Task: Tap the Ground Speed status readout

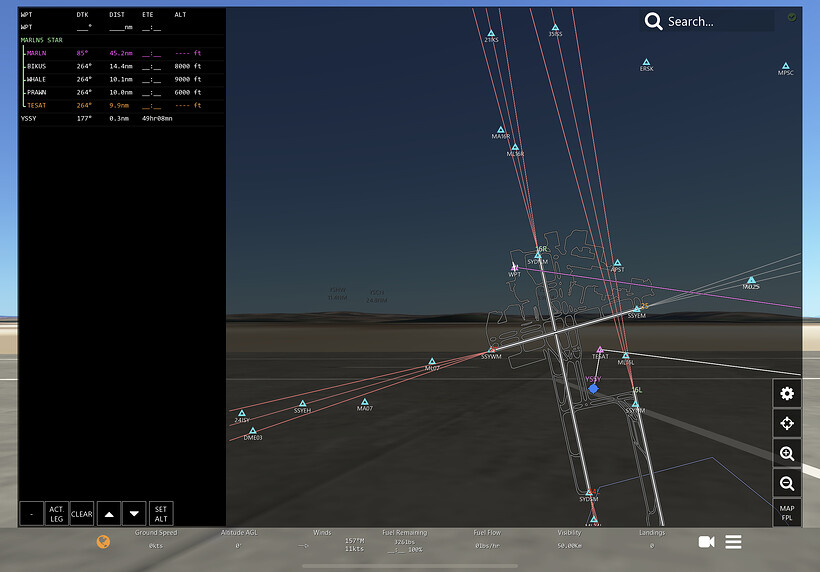Action: [156, 539]
